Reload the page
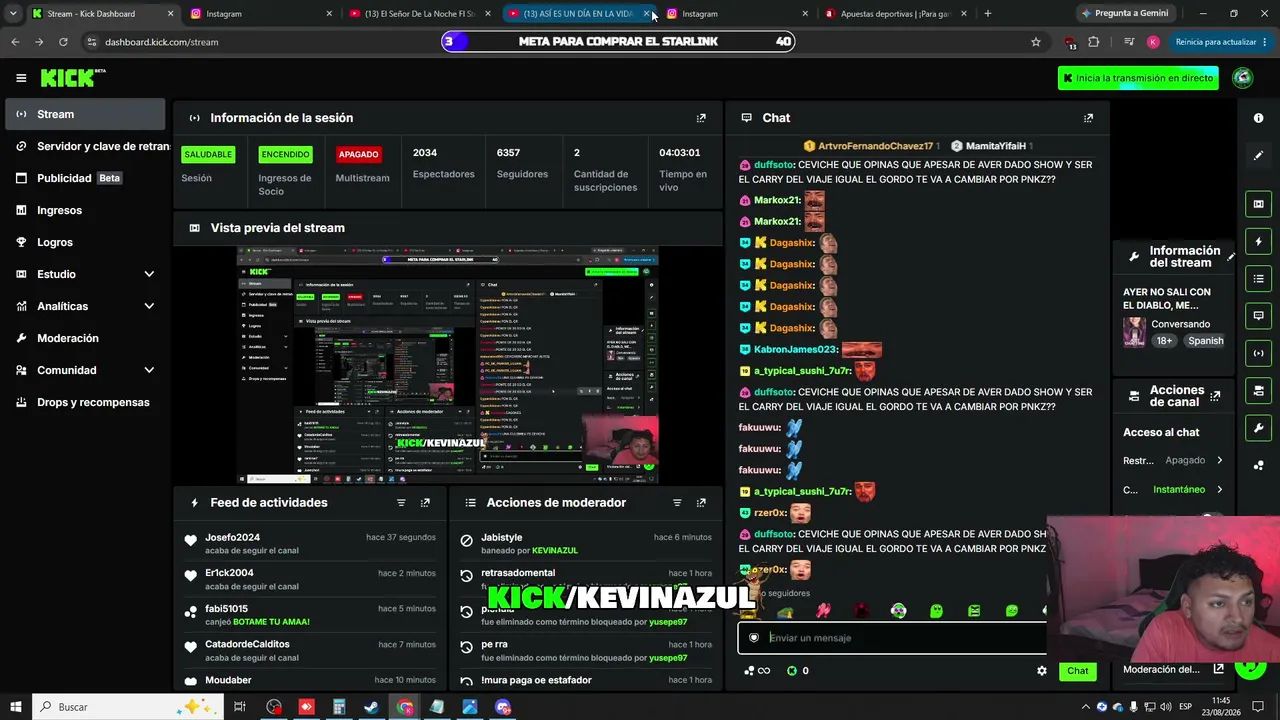 [x=63, y=42]
